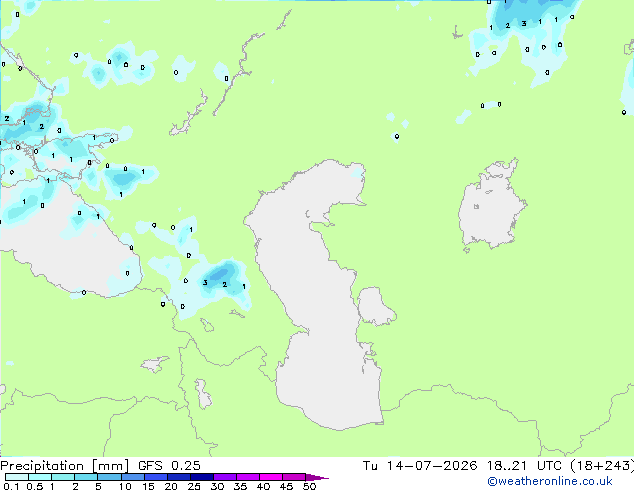
Task: Pick the 30–35 mm purple legend swatch
Action: tap(224, 477)
